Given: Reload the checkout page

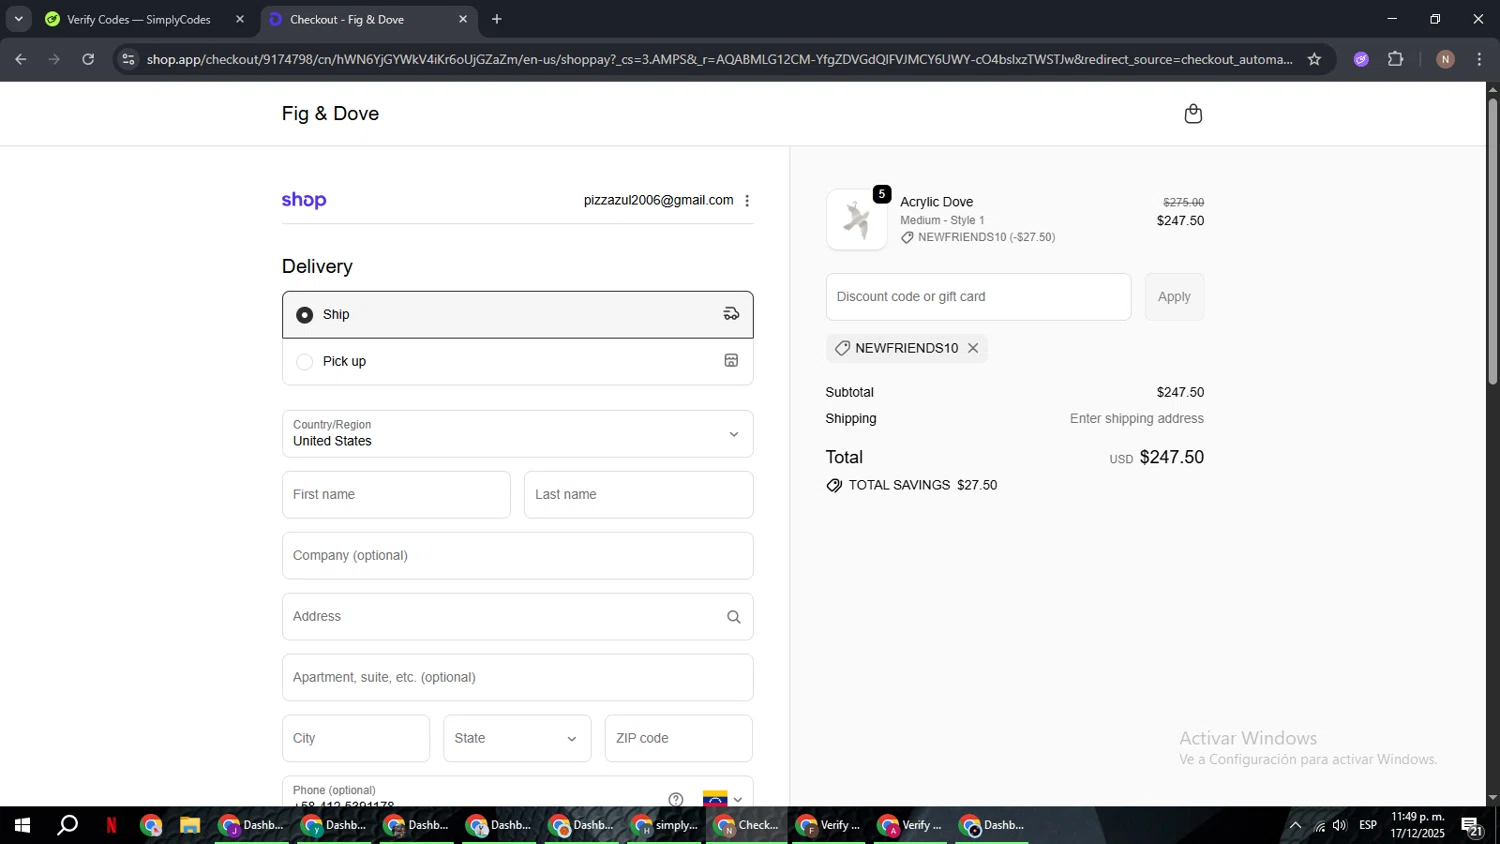Looking at the screenshot, I should coord(88,59).
